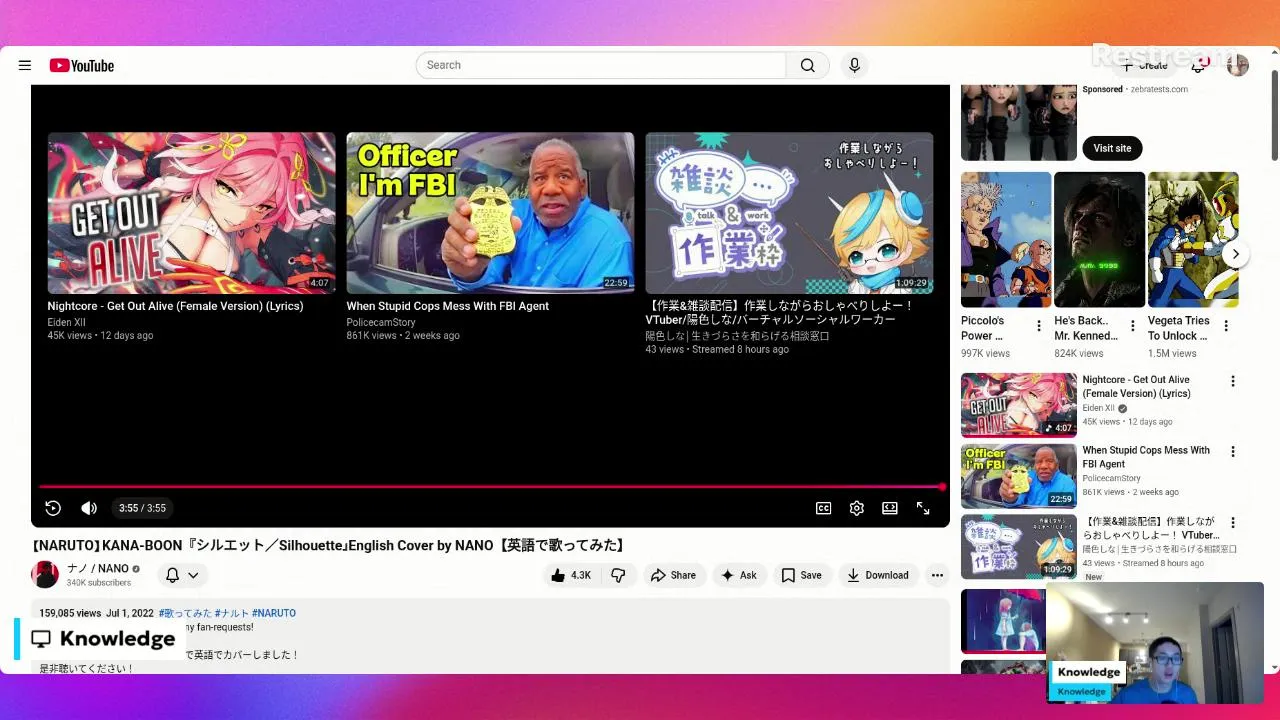
Task: Click the Download button
Action: [x=877, y=575]
